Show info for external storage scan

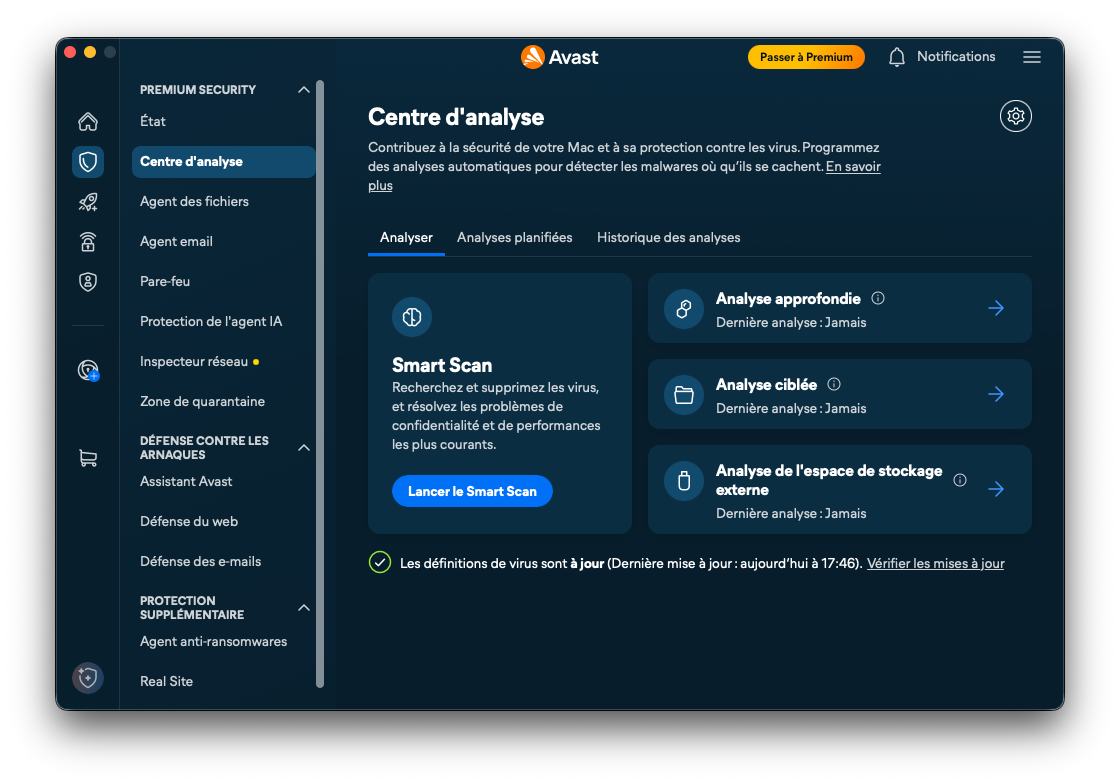coord(960,480)
